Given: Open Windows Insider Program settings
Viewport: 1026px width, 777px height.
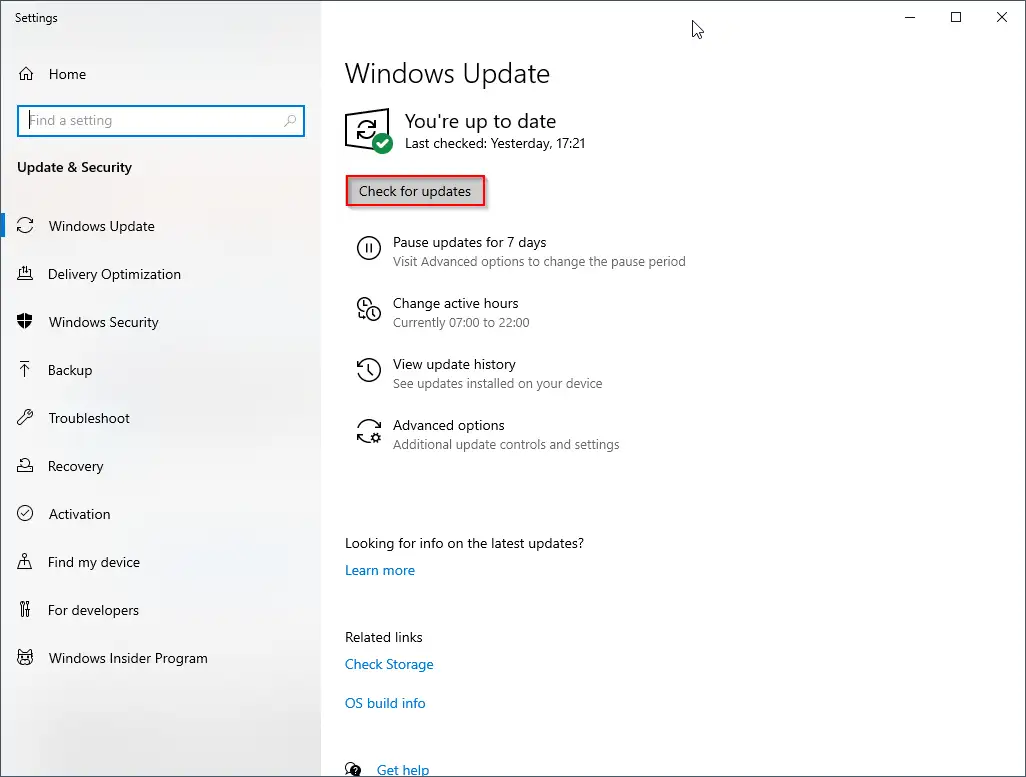Looking at the screenshot, I should point(128,658).
